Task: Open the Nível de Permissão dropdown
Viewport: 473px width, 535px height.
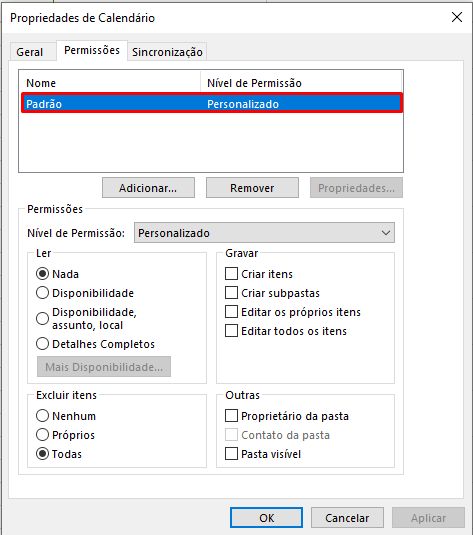Action: click(264, 233)
